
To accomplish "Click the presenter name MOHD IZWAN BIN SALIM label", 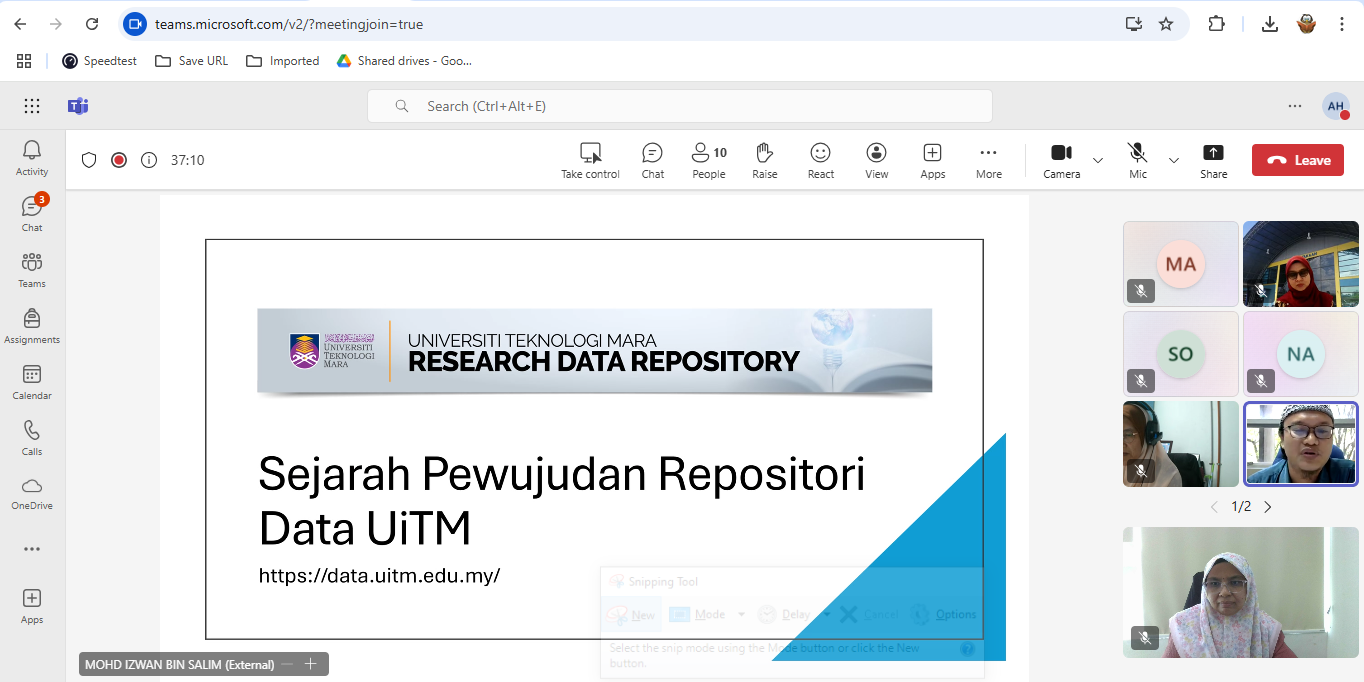I will 179,664.
